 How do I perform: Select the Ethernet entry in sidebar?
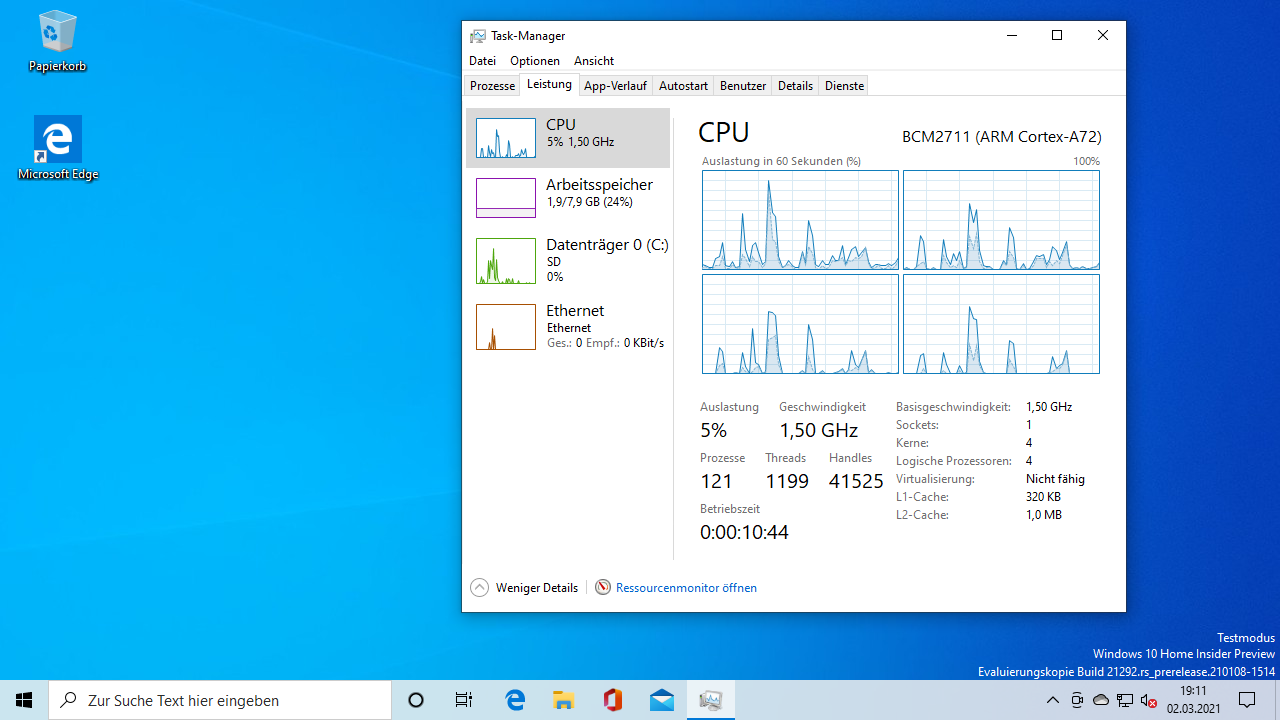coord(568,326)
